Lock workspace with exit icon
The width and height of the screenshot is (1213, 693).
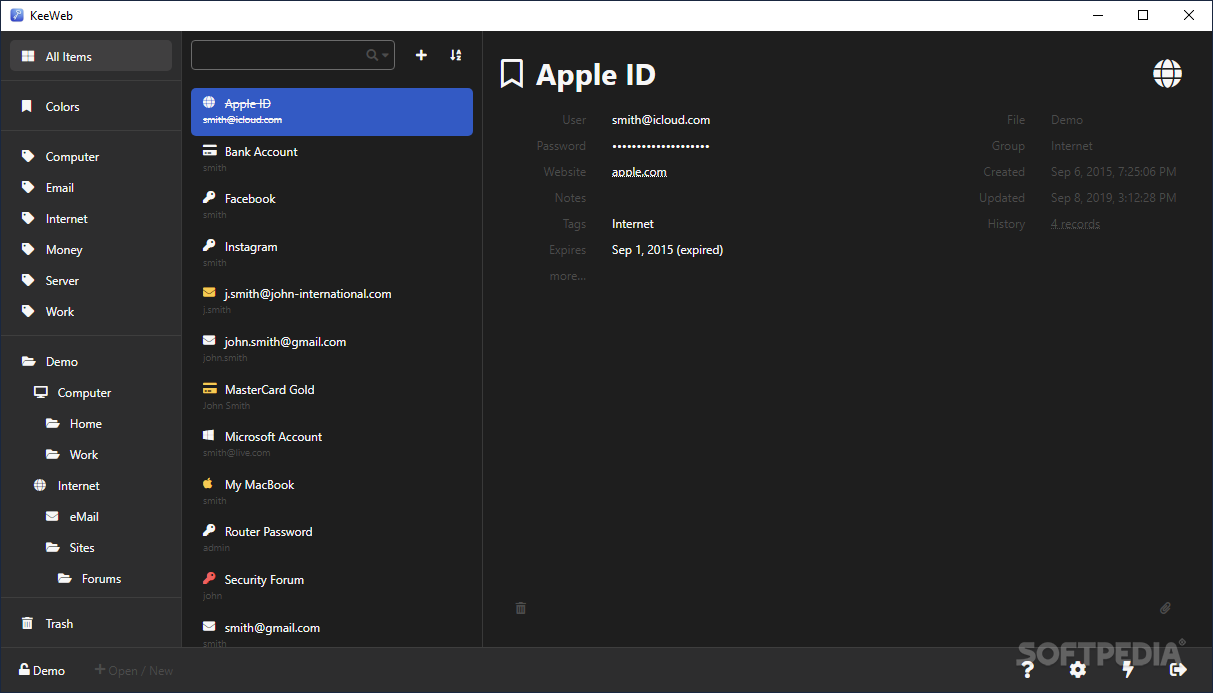[x=1178, y=669]
